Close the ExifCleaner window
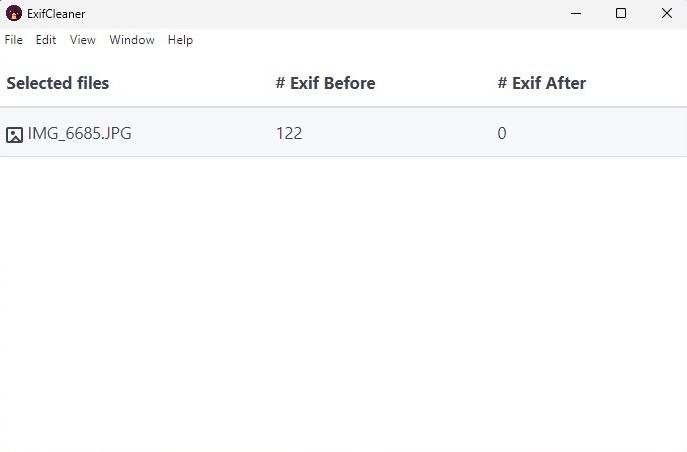 (x=666, y=13)
